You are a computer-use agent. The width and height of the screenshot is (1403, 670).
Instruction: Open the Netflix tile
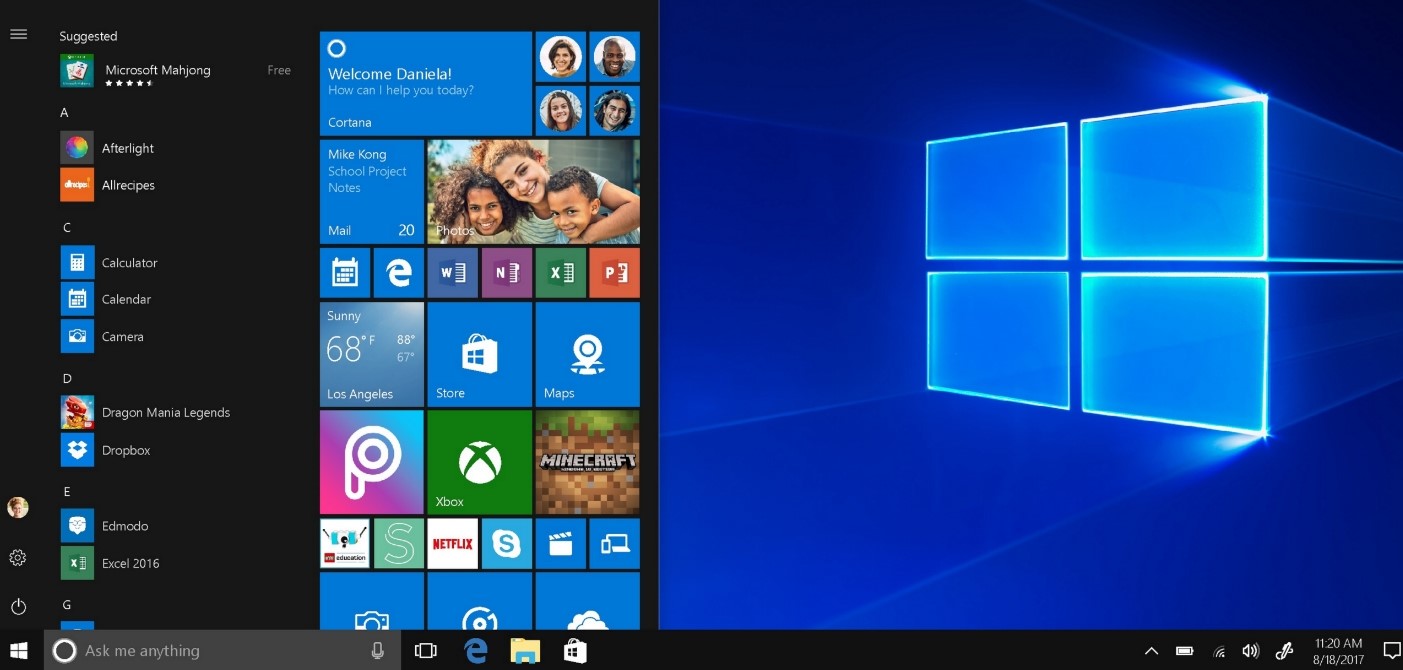pos(452,543)
